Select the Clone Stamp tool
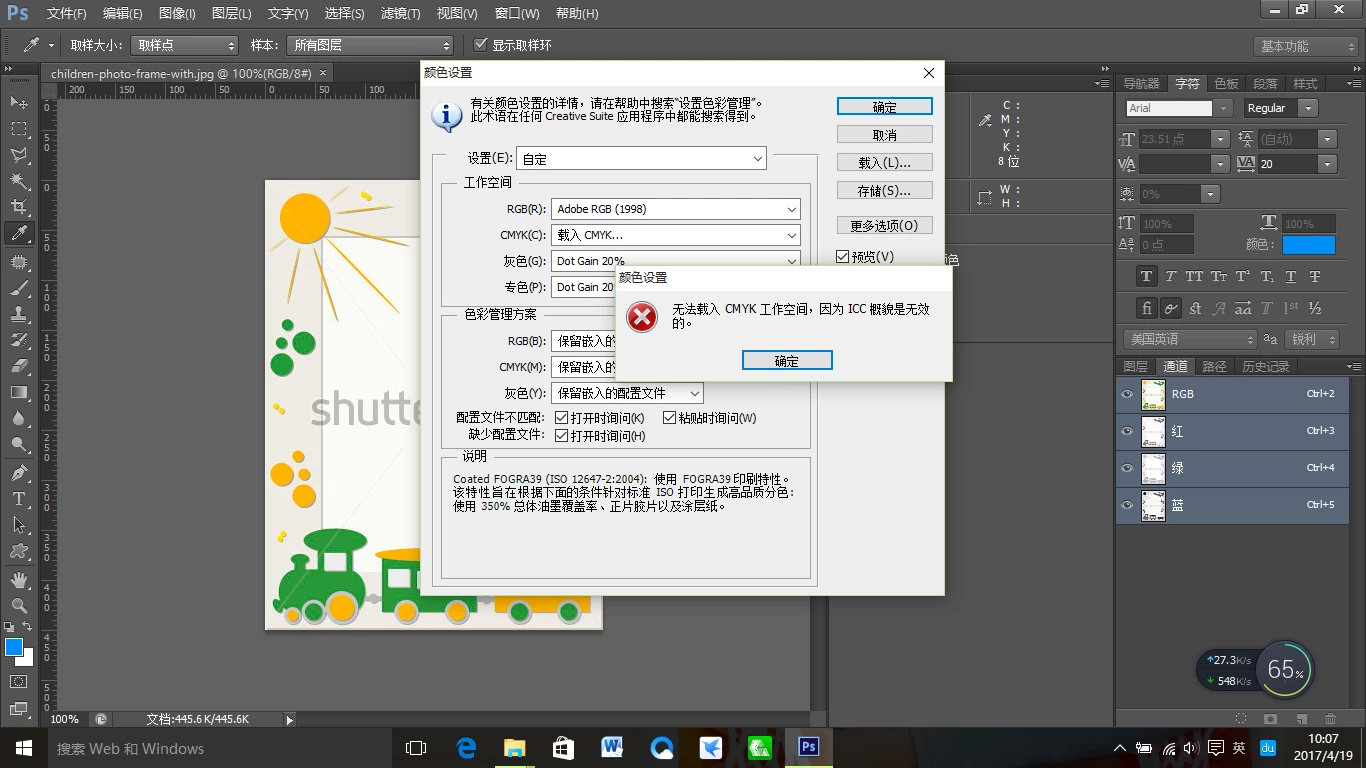 19,314
